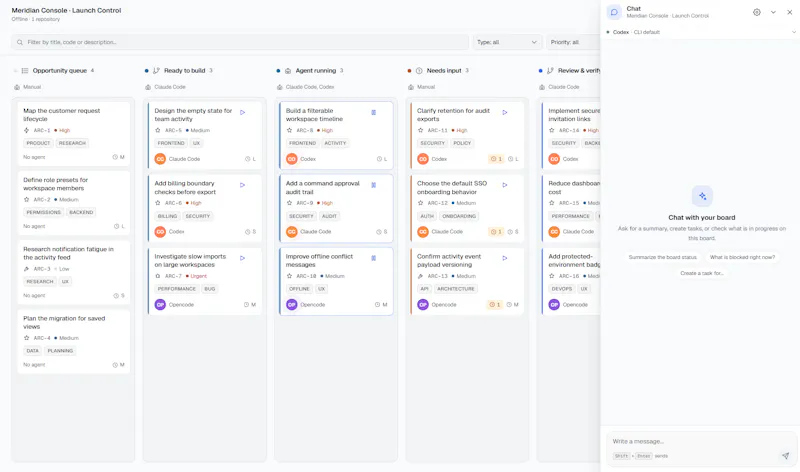Open Implement secure invitation links card
Viewport: 800px width, 472px height.
[x=571, y=135]
